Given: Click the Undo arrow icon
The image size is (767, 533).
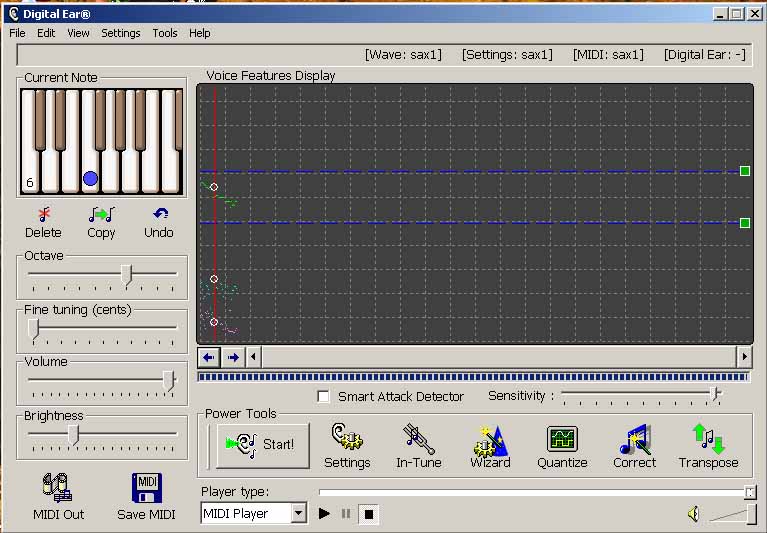Looking at the screenshot, I should 159,214.
